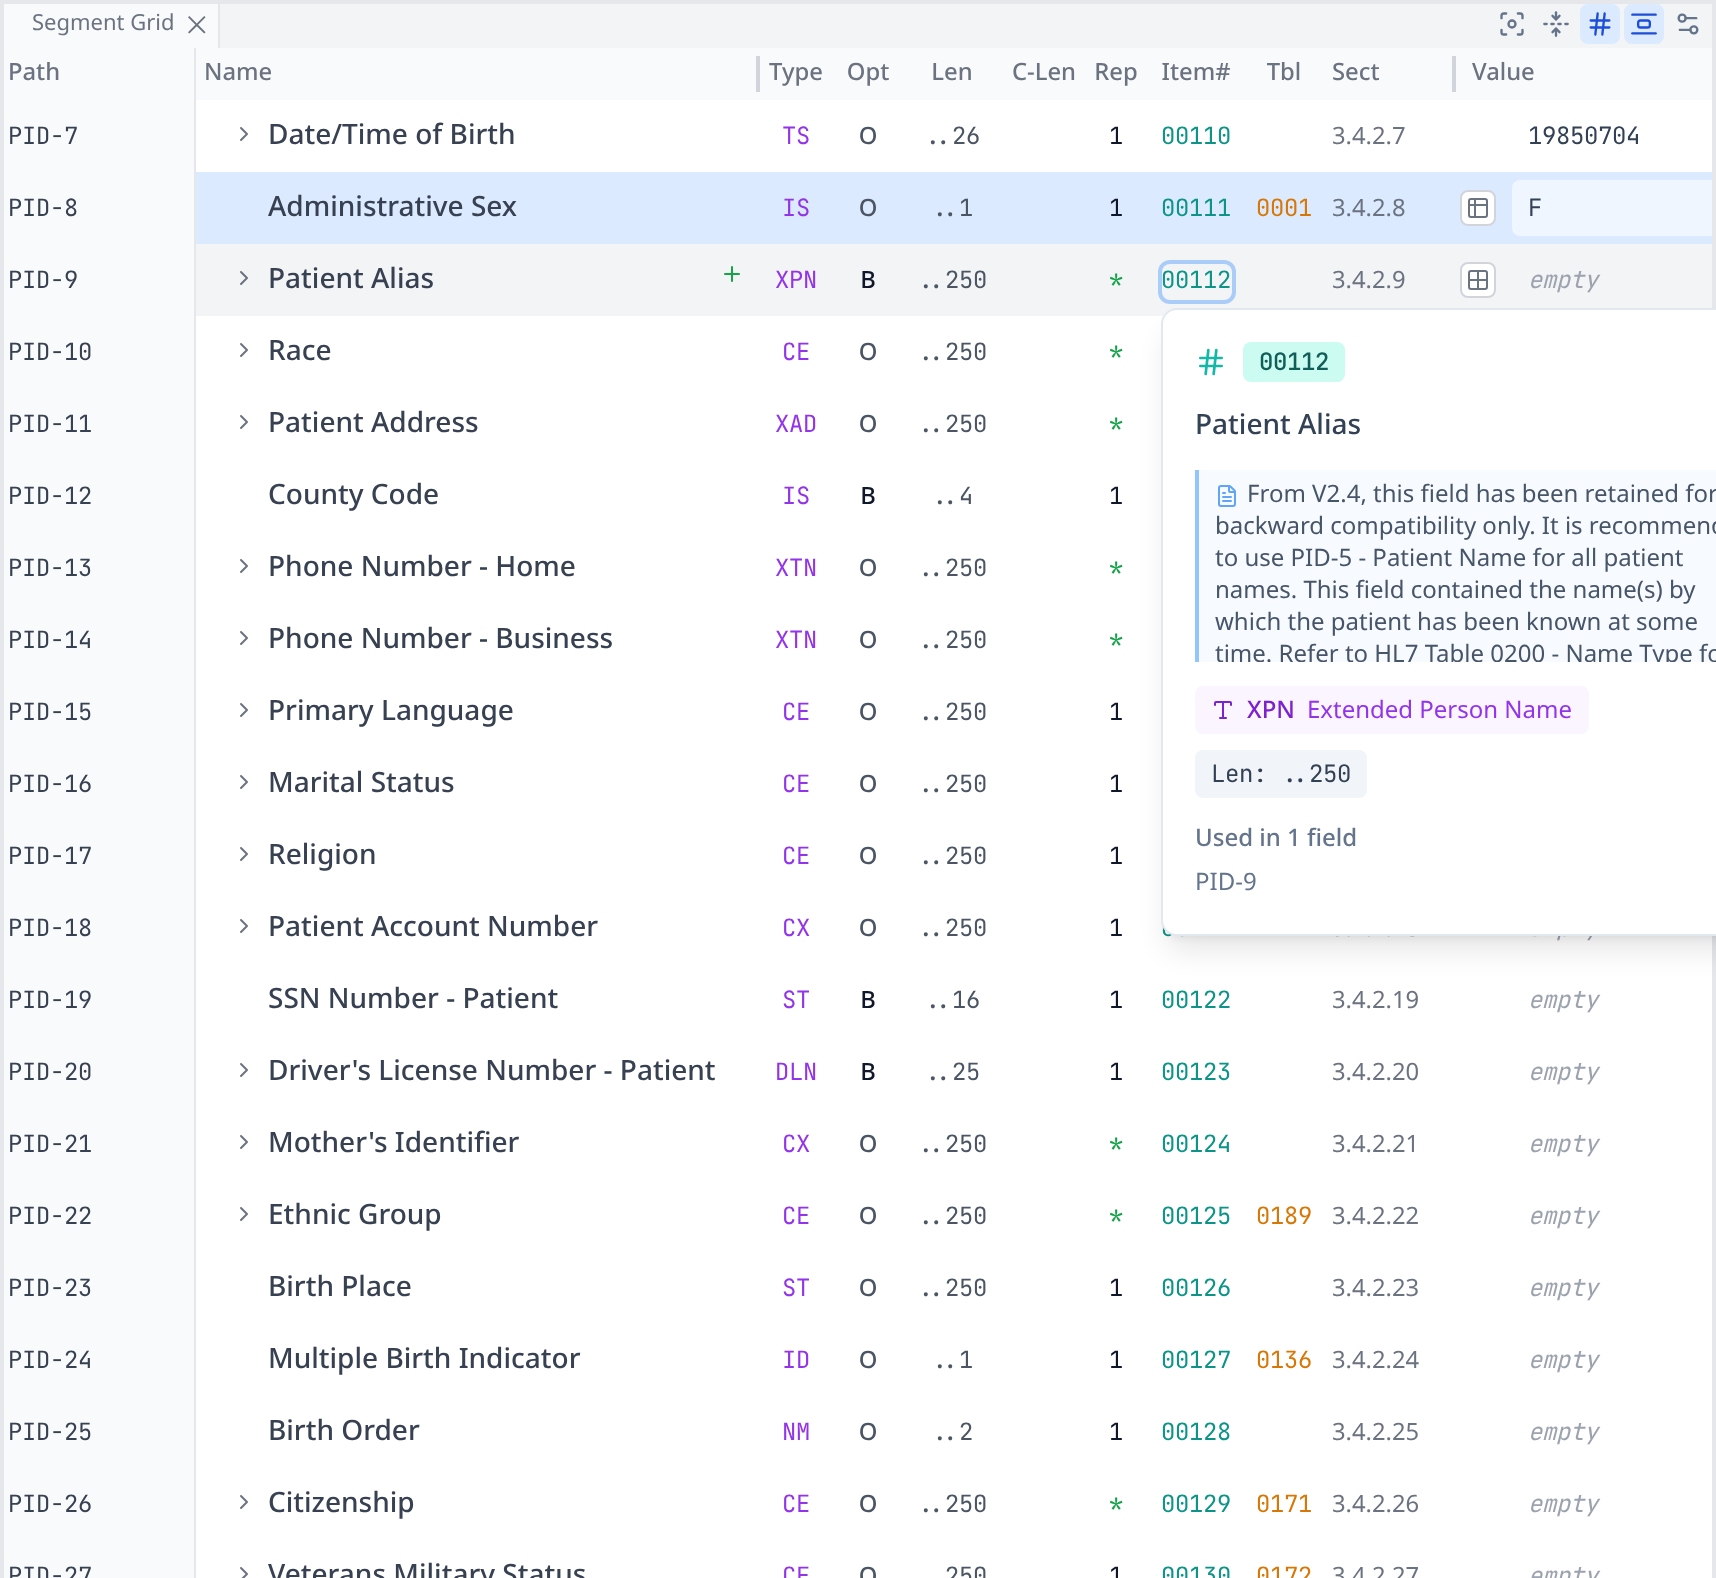The width and height of the screenshot is (1716, 1578).
Task: Open the table lookup icon for PID-8 value
Action: 1478,208
